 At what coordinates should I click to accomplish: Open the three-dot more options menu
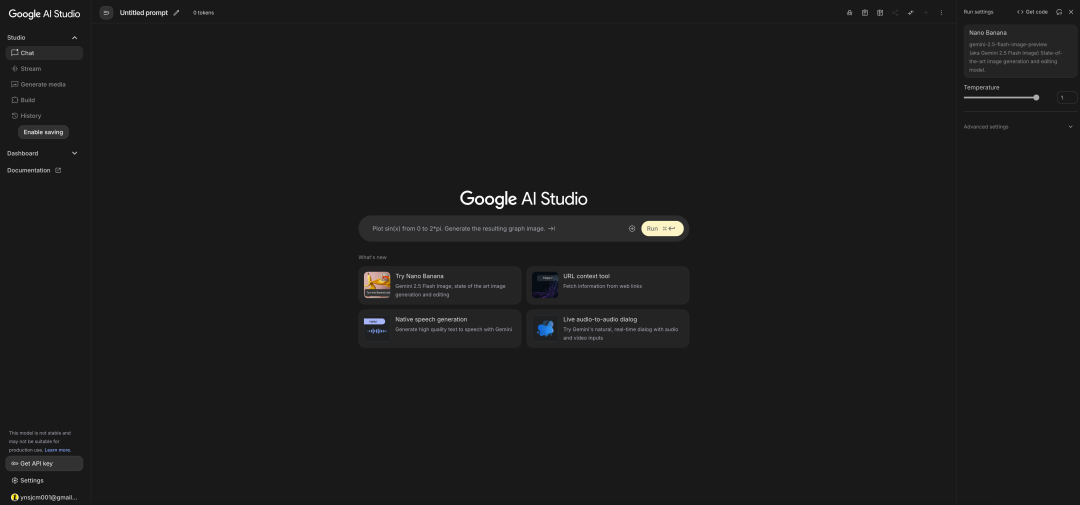[941, 12]
